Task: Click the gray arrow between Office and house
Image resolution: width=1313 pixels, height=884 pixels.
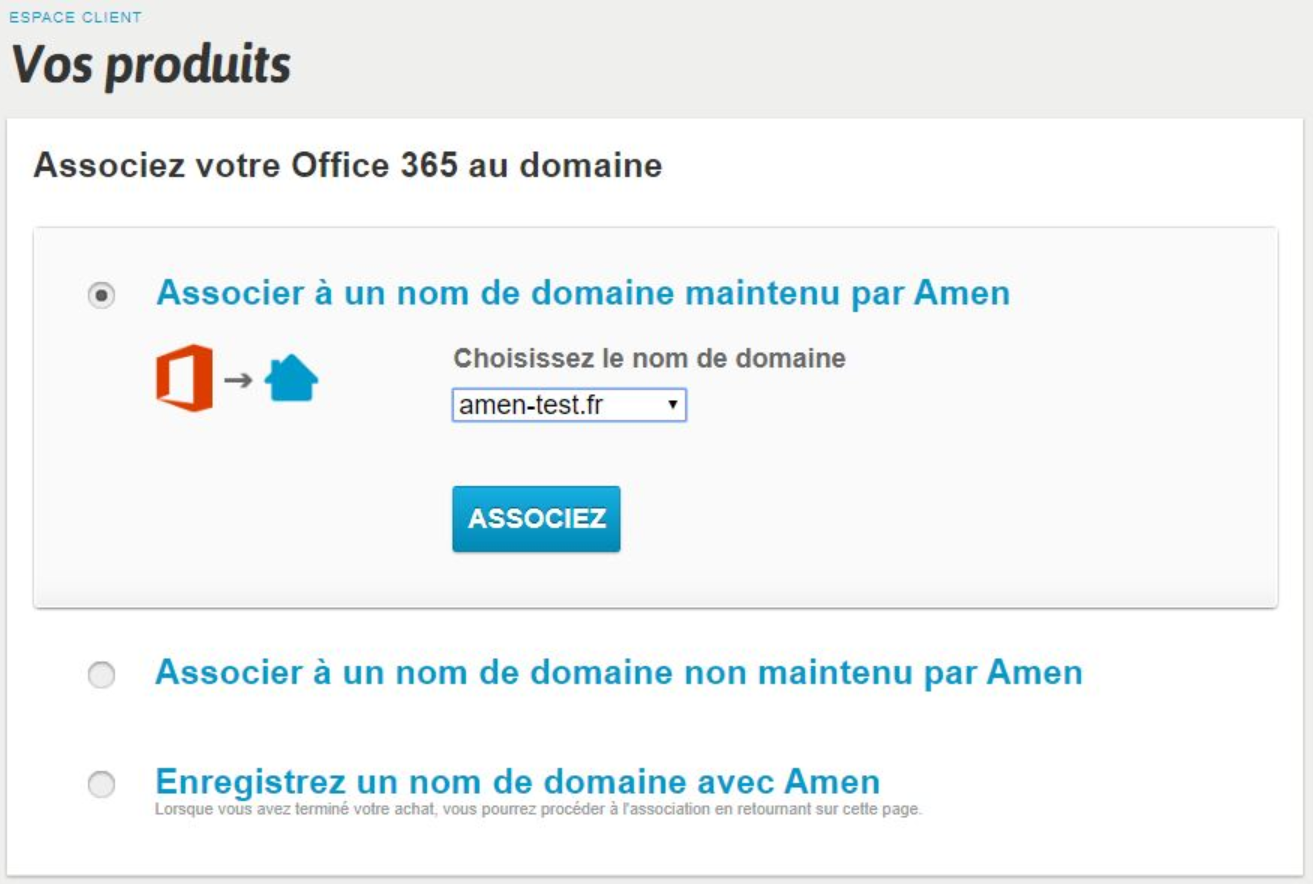Action: (x=238, y=379)
